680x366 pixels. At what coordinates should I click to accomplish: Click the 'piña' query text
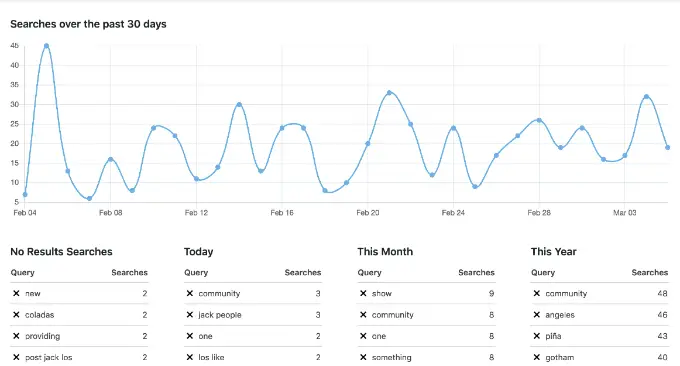tap(553, 336)
